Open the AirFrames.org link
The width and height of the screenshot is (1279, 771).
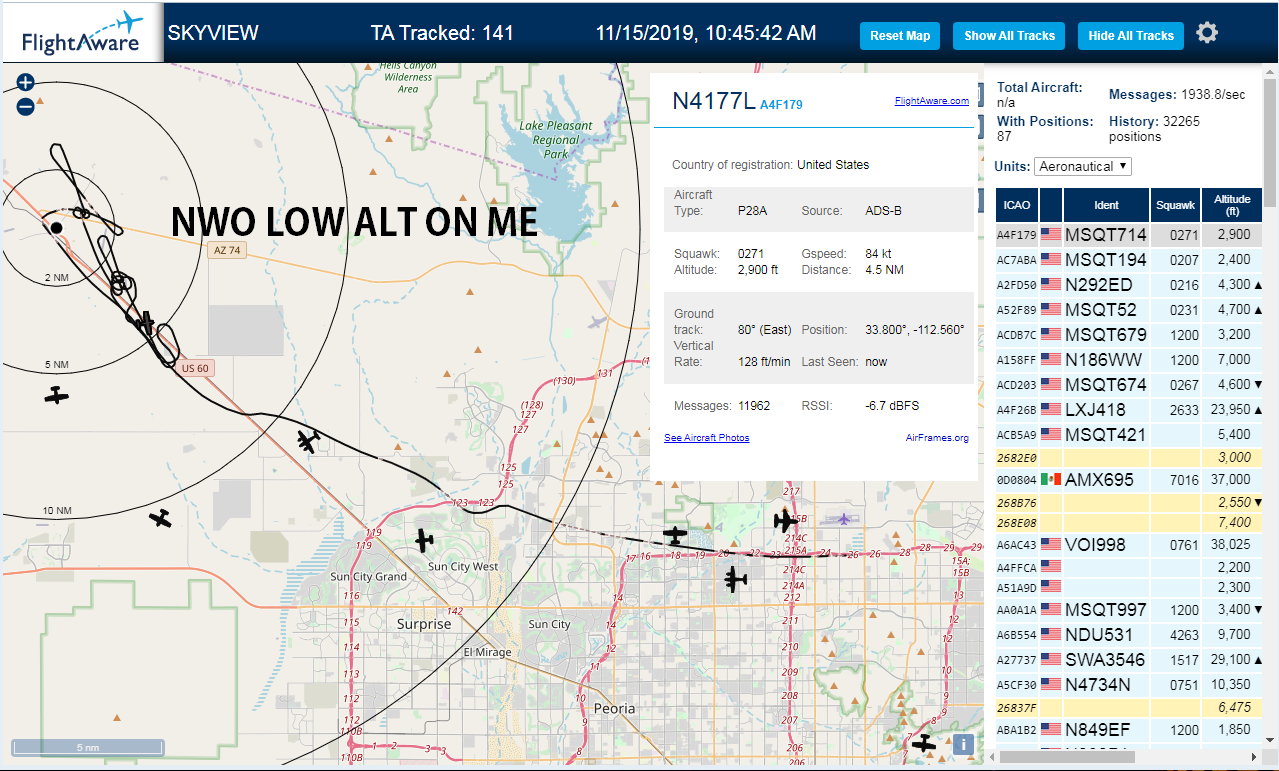pyautogui.click(x=937, y=438)
